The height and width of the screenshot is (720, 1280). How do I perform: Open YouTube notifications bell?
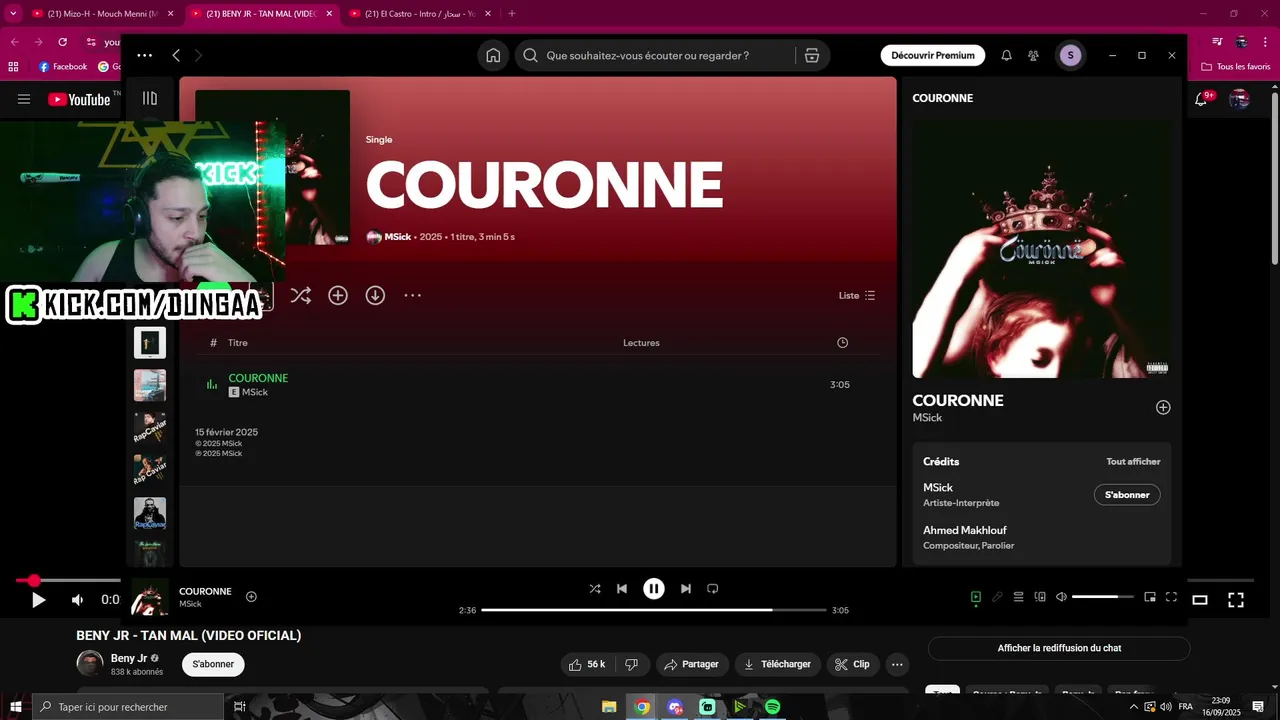pos(1201,99)
